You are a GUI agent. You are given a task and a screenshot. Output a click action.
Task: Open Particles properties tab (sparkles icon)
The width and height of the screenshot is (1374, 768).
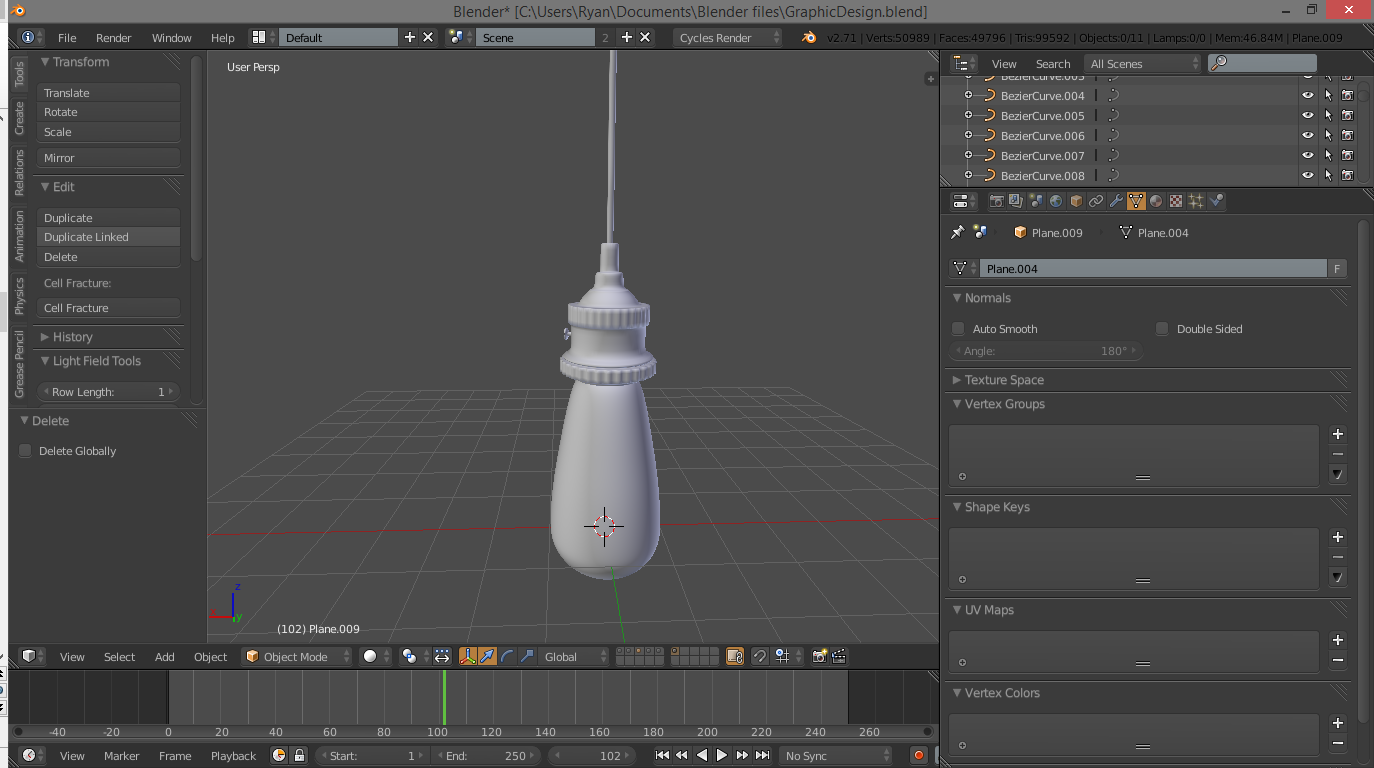(1196, 201)
